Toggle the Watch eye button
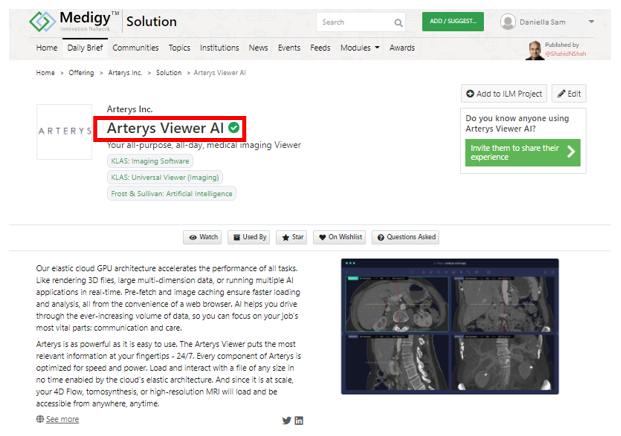This screenshot has width=621, height=436. (202, 237)
